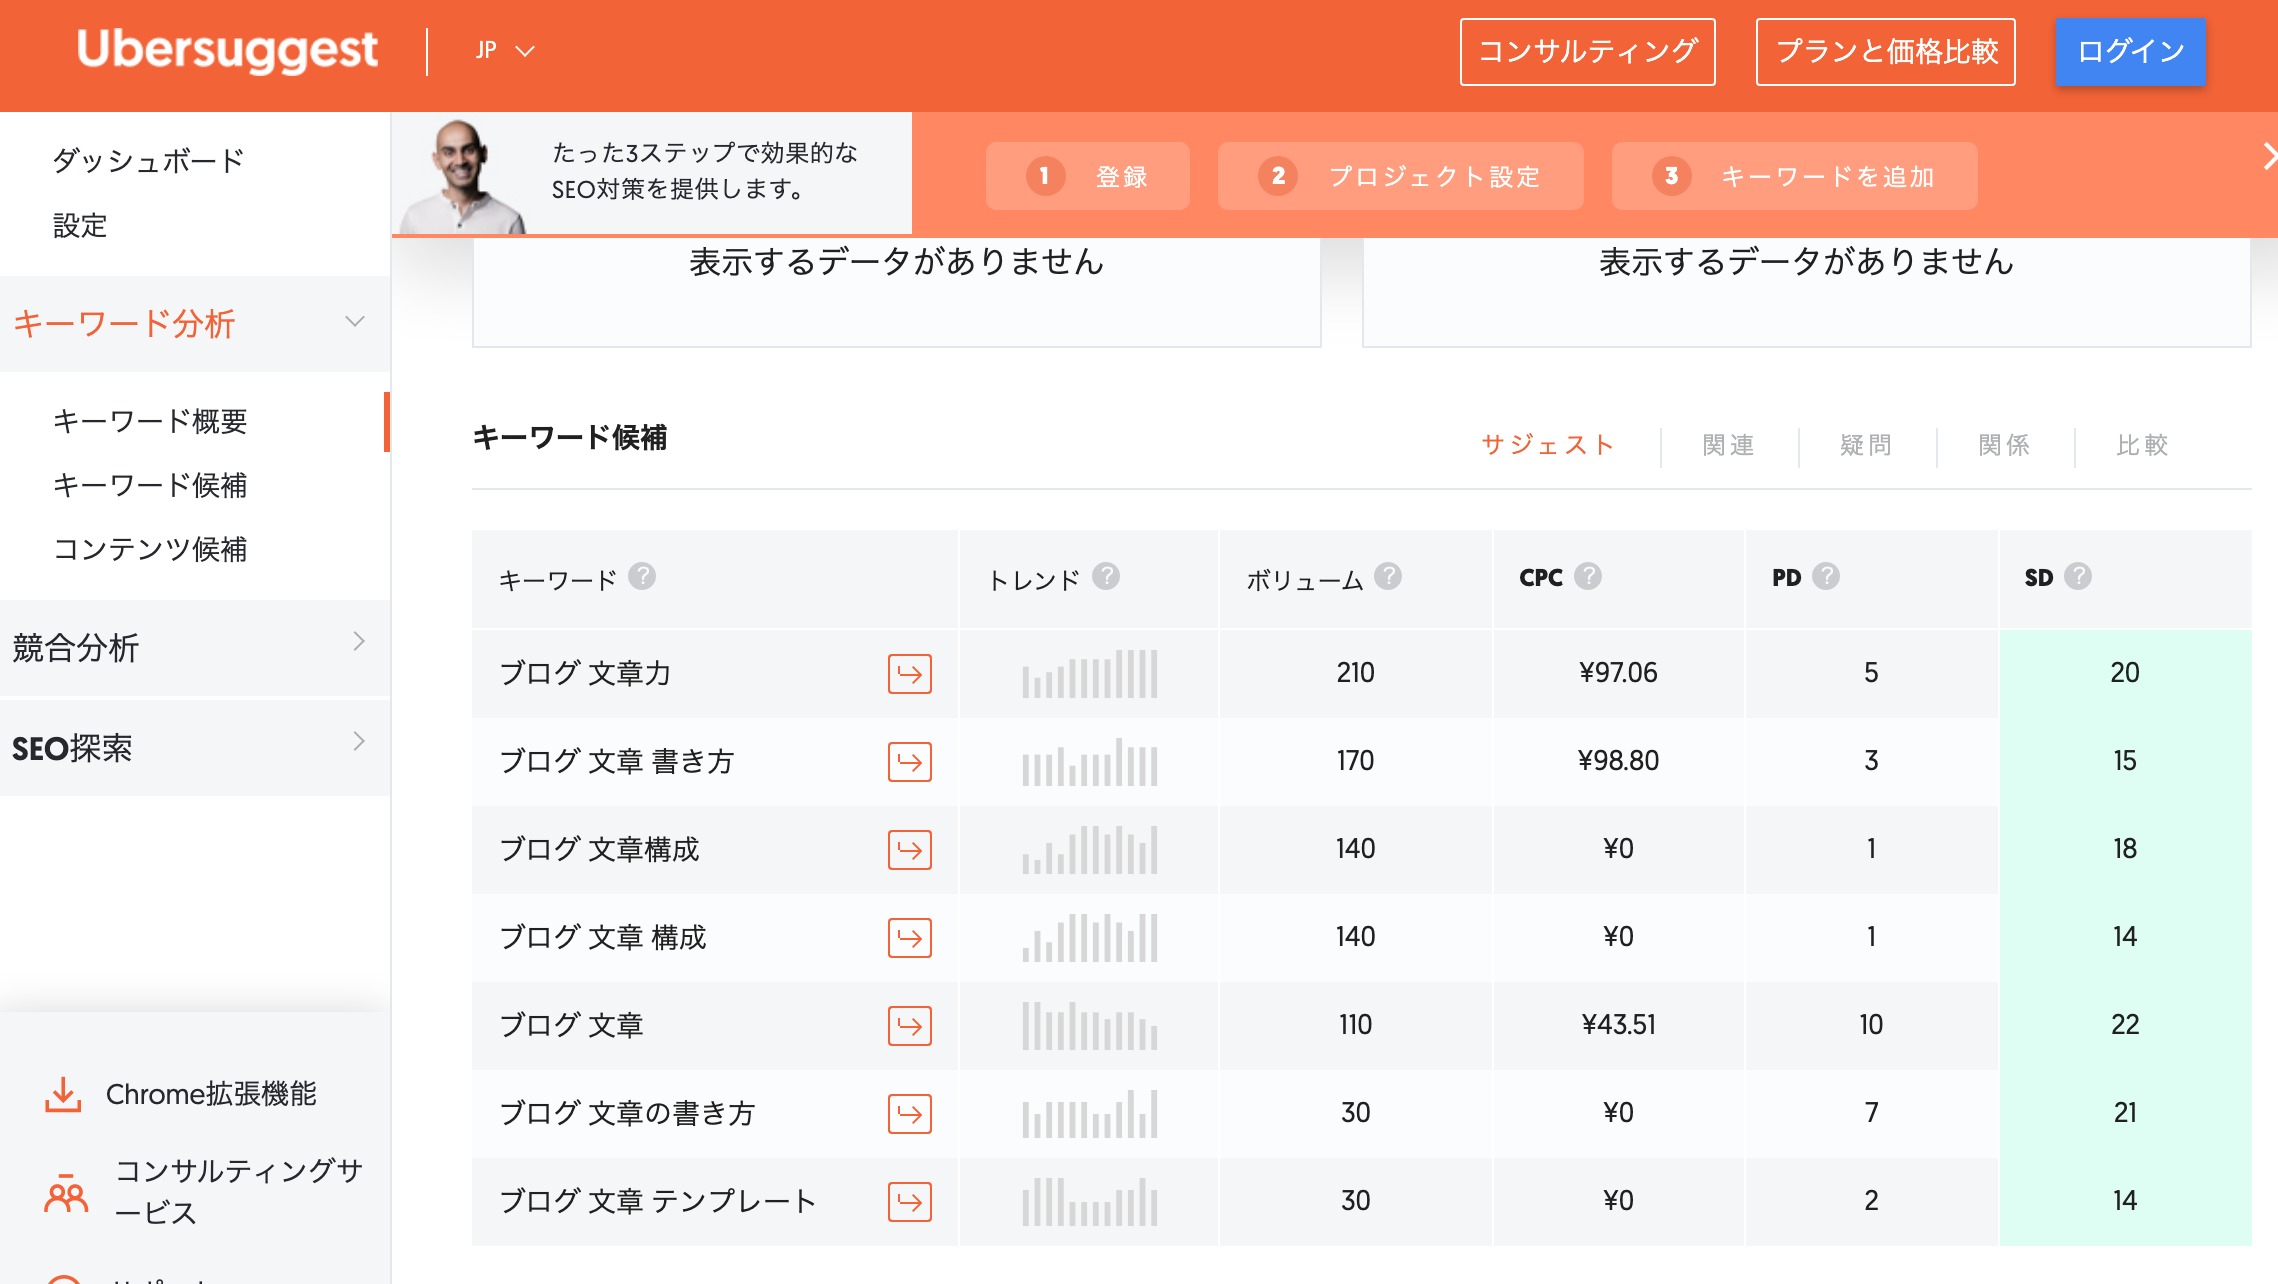Click the ログイン button
The height and width of the screenshot is (1284, 2278).
pyautogui.click(x=2130, y=52)
